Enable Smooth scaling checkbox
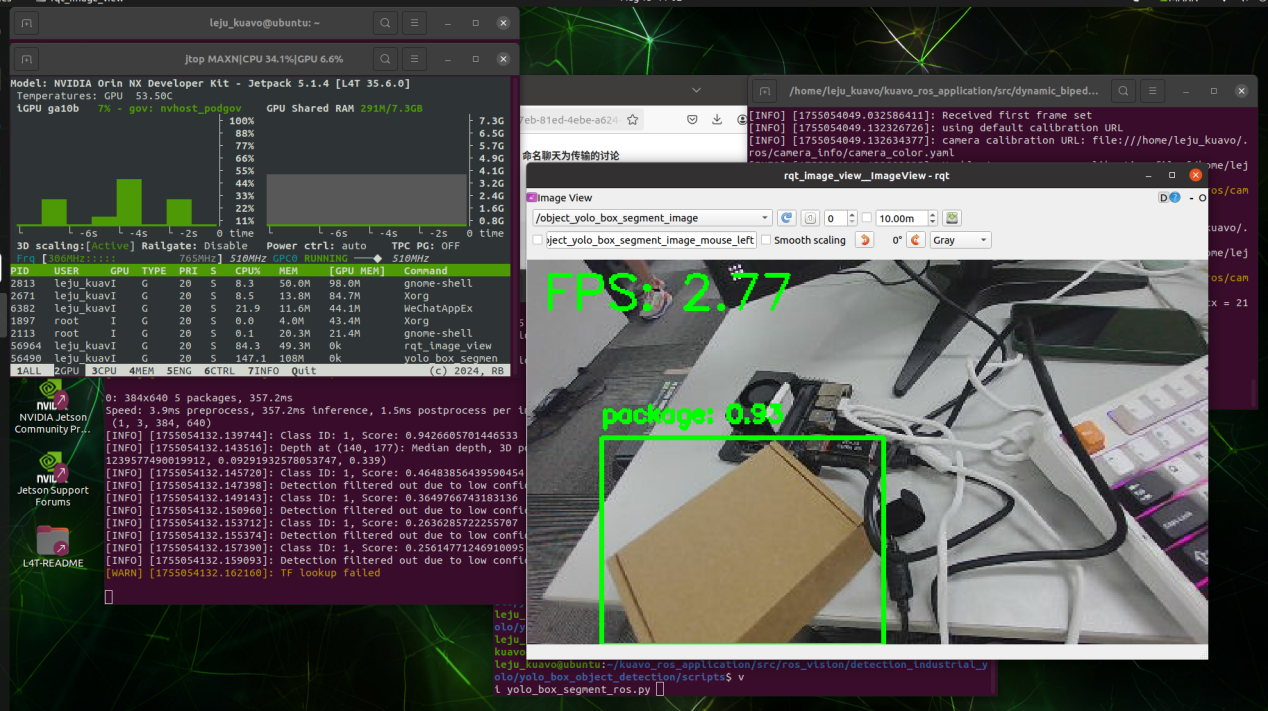The height and width of the screenshot is (711, 1268). (x=766, y=240)
